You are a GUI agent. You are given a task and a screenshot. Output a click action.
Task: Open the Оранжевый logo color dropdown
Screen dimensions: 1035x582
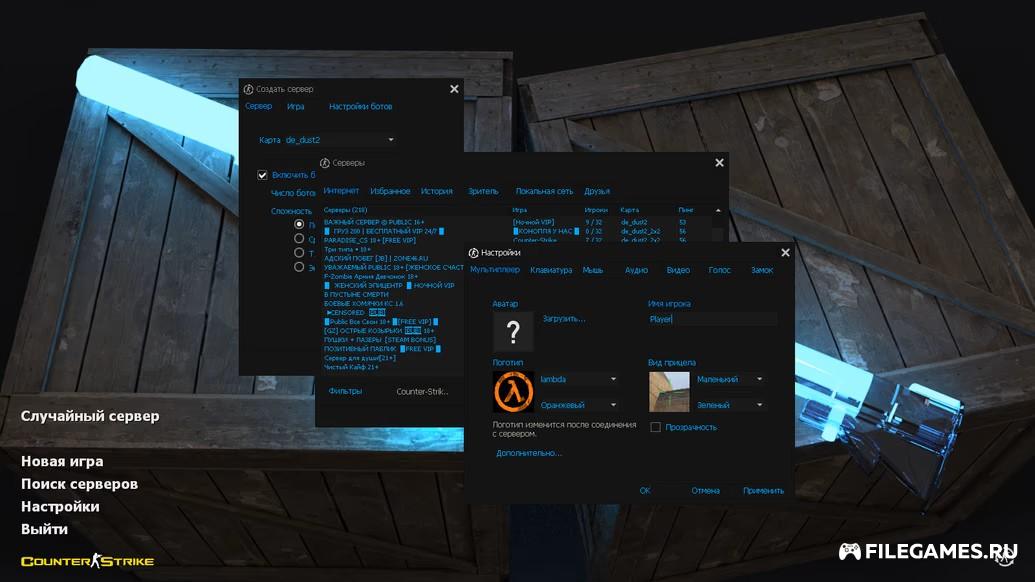click(x=579, y=404)
